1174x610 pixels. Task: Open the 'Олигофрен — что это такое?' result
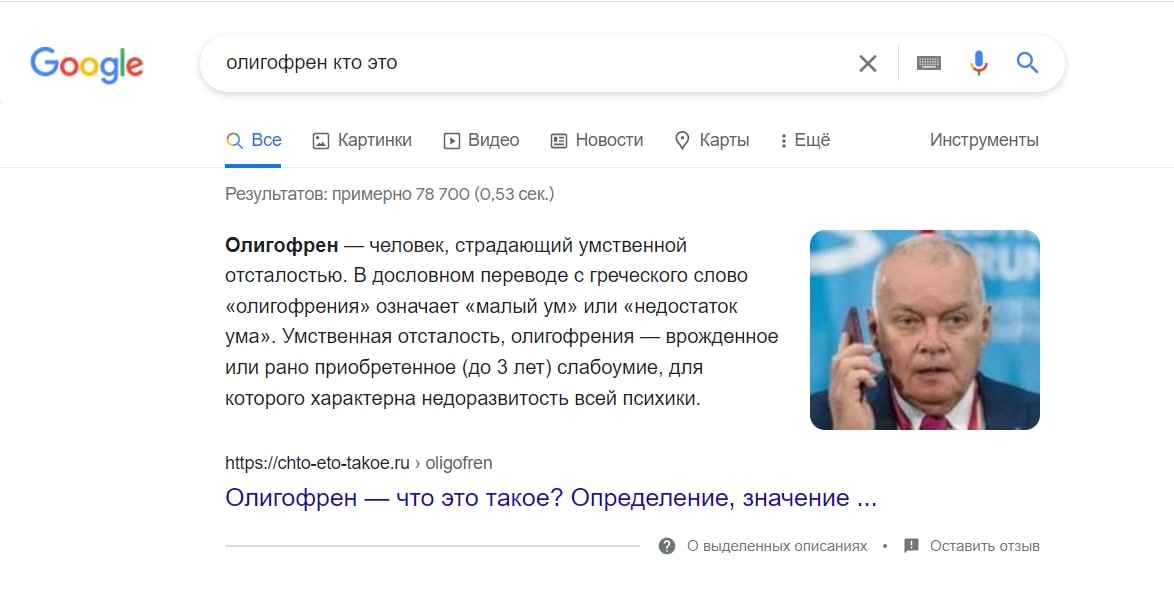[551, 498]
